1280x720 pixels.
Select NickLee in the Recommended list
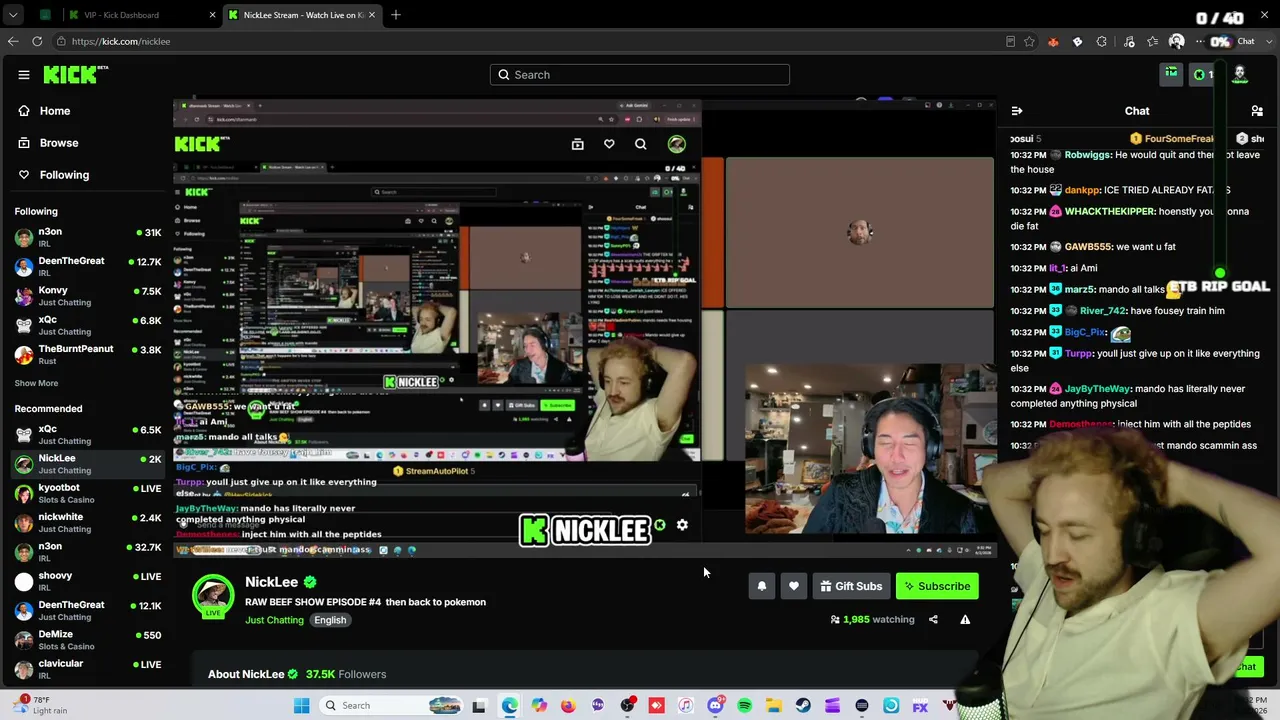click(x=88, y=464)
